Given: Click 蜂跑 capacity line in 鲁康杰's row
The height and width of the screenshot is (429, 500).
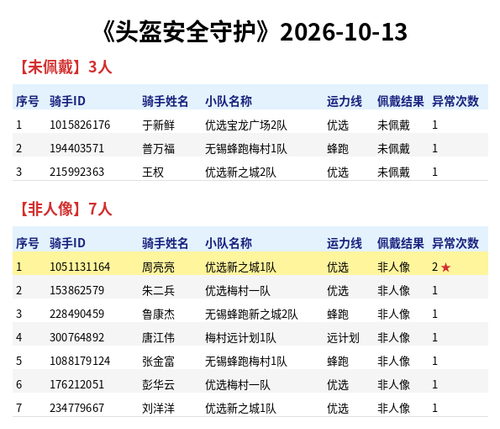Looking at the screenshot, I should pyautogui.click(x=338, y=314).
